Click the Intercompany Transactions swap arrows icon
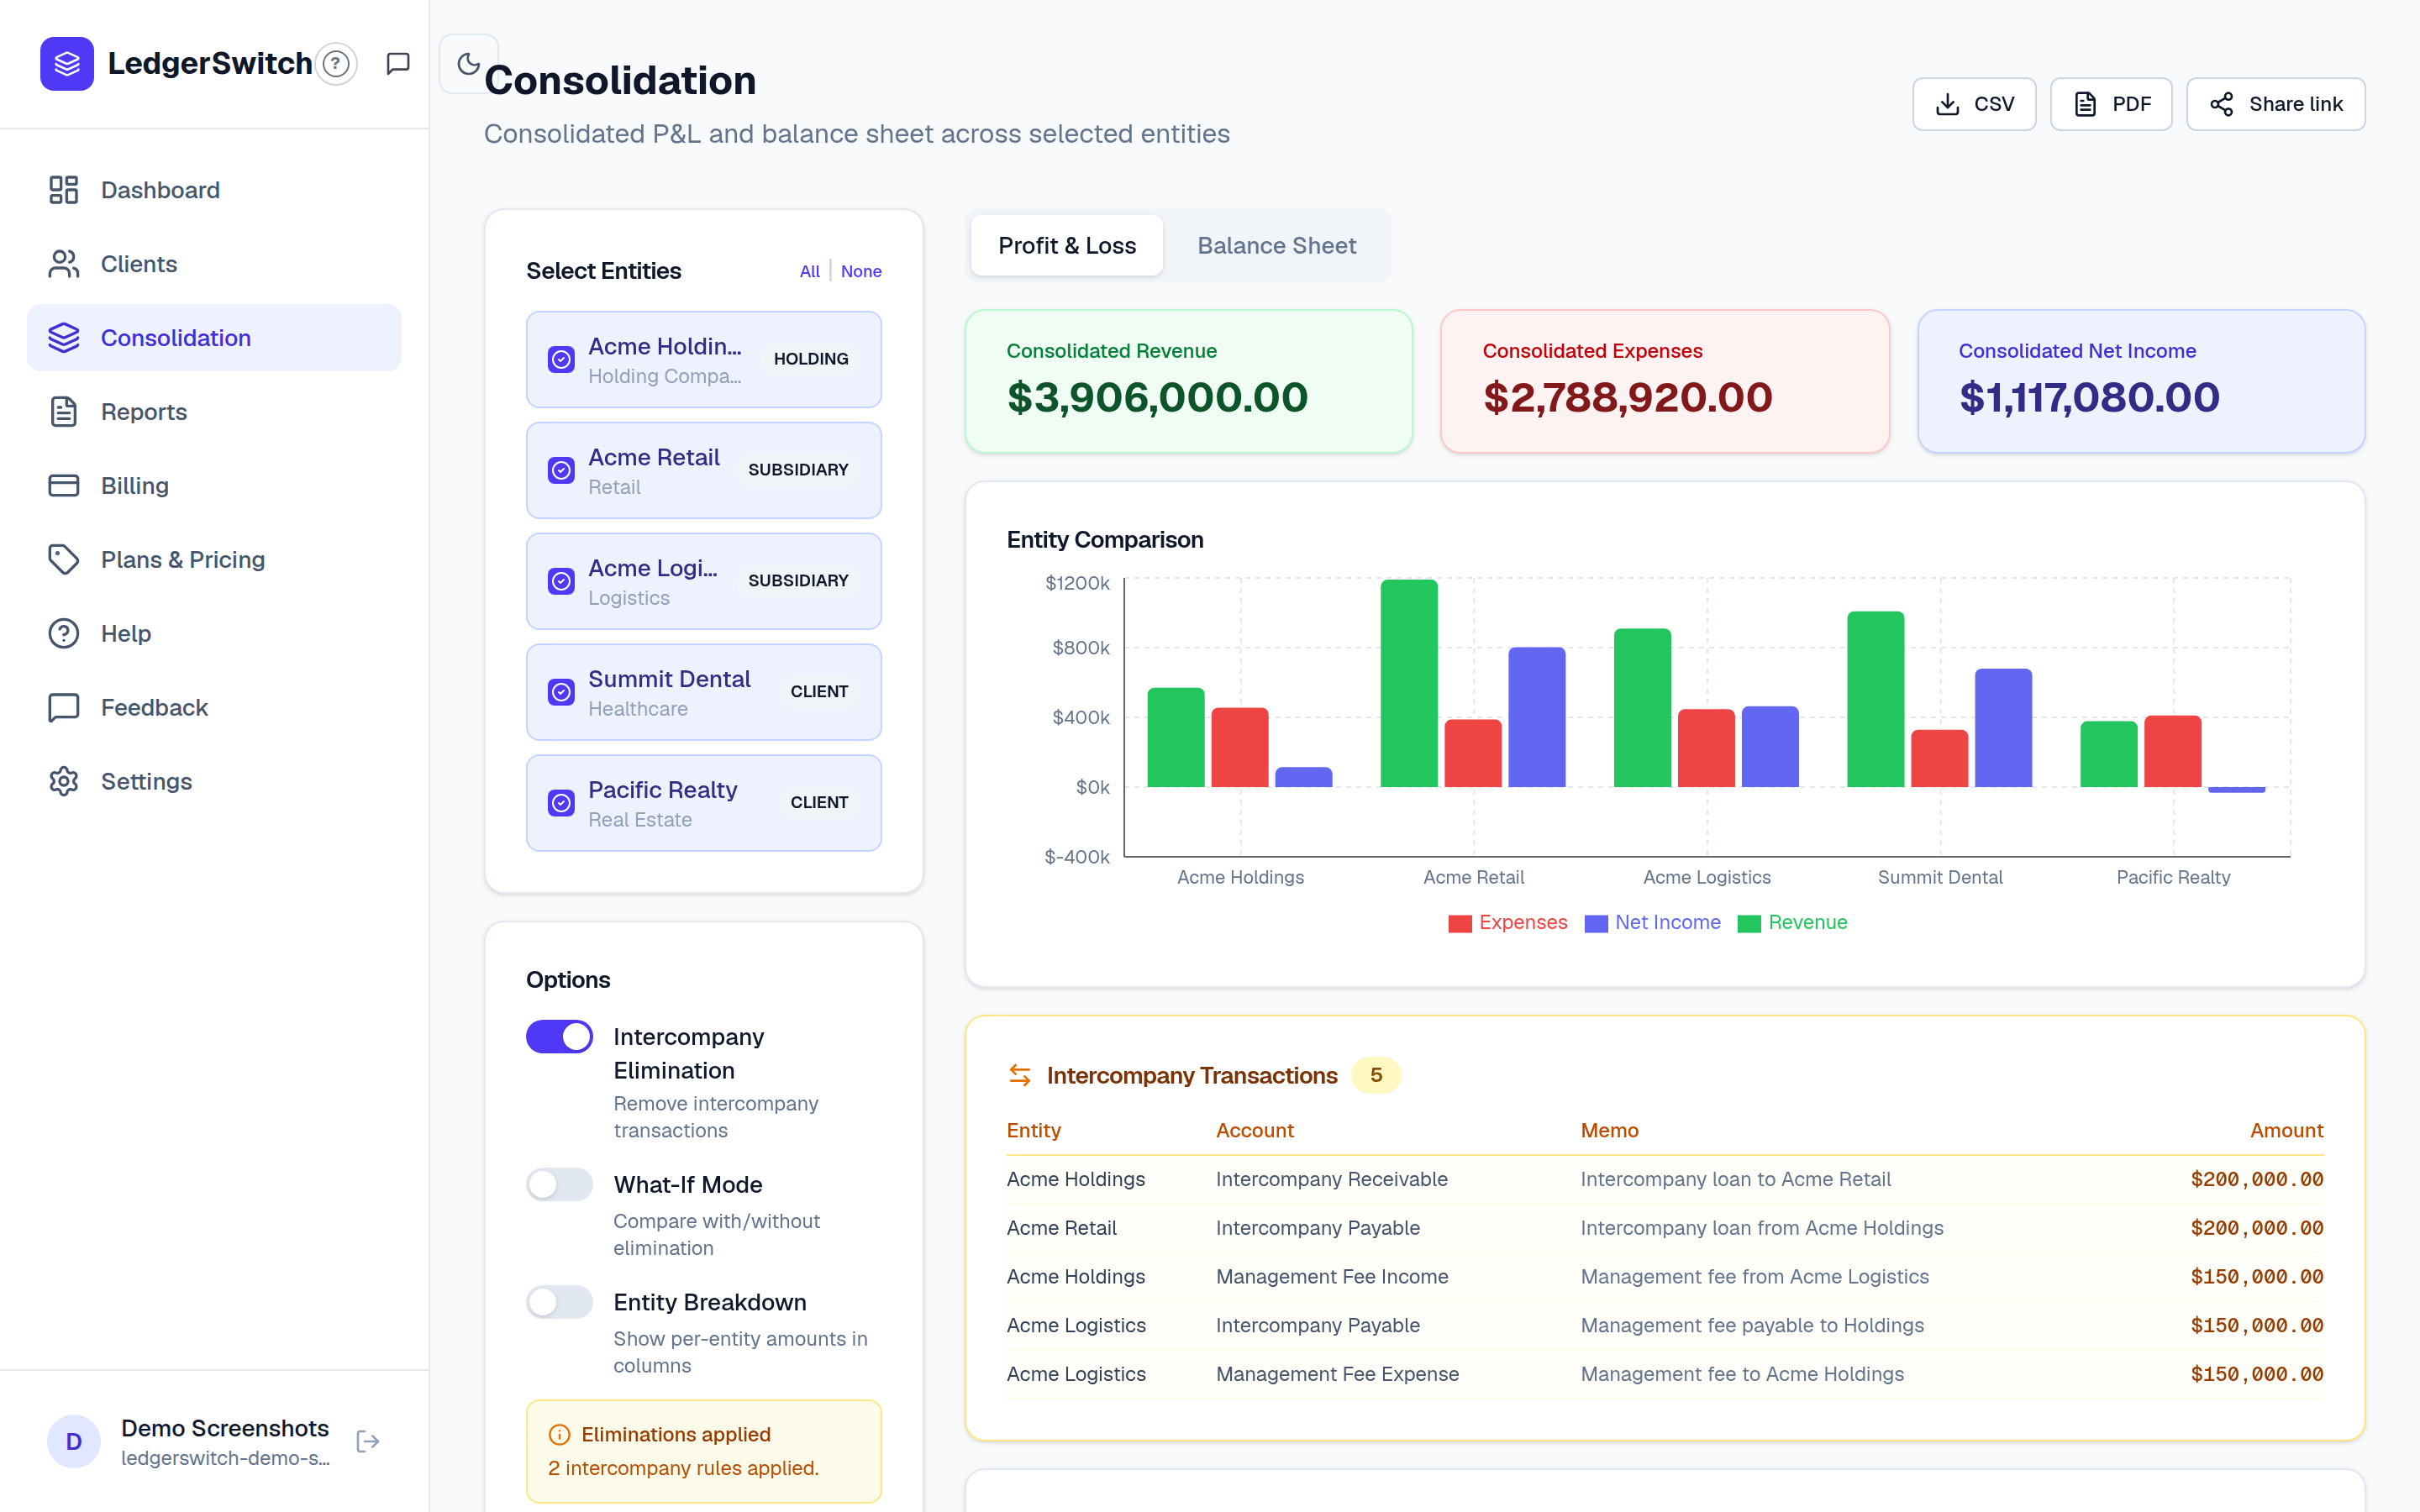 pyautogui.click(x=1020, y=1075)
